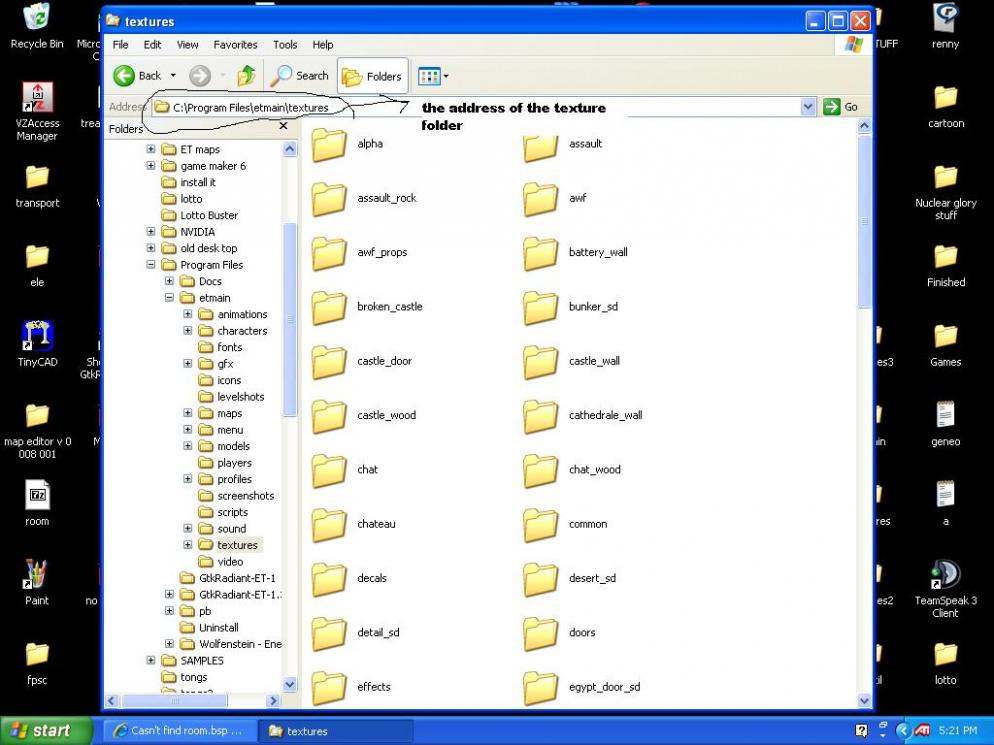The height and width of the screenshot is (745, 994).
Task: Open the TinyCAD desktop shortcut
Action: 37,337
